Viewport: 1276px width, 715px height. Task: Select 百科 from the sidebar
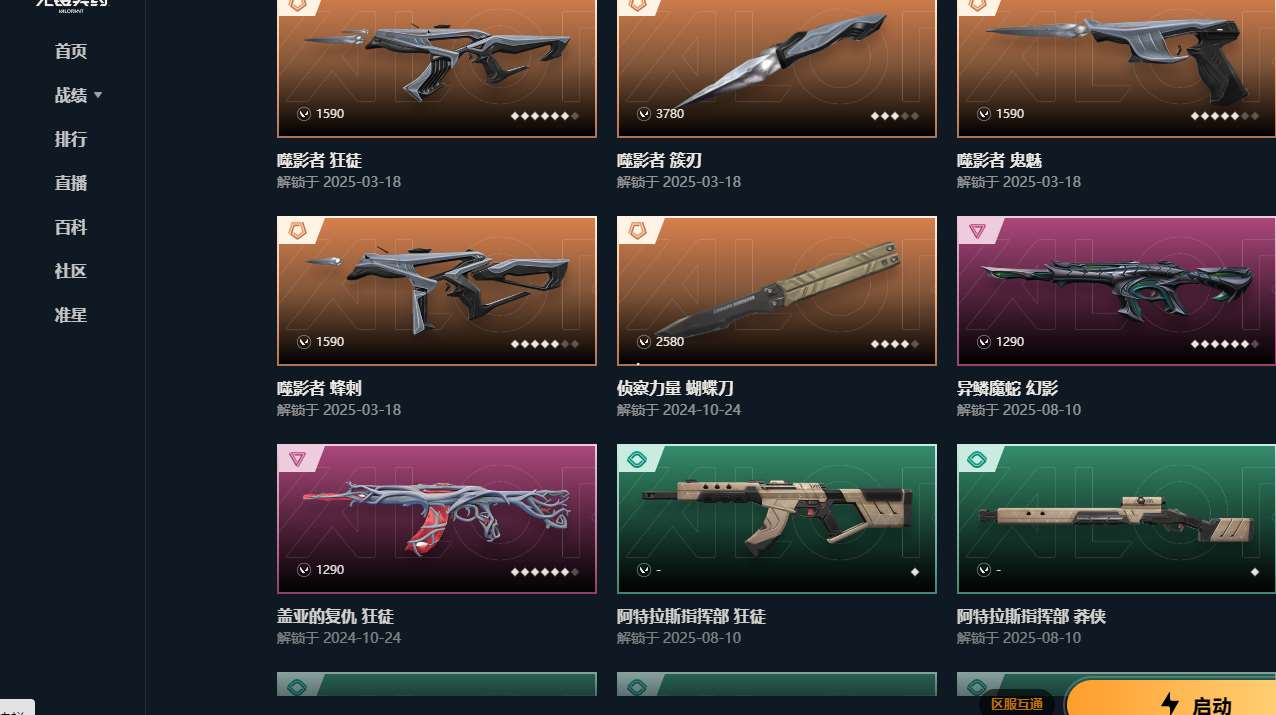pyautogui.click(x=71, y=227)
